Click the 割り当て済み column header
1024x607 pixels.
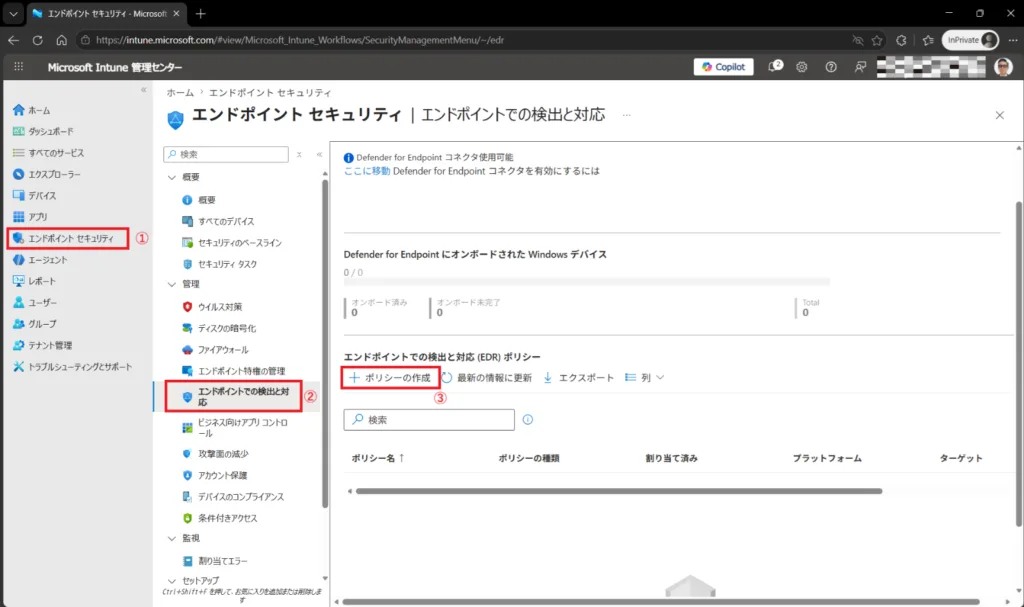click(671, 458)
